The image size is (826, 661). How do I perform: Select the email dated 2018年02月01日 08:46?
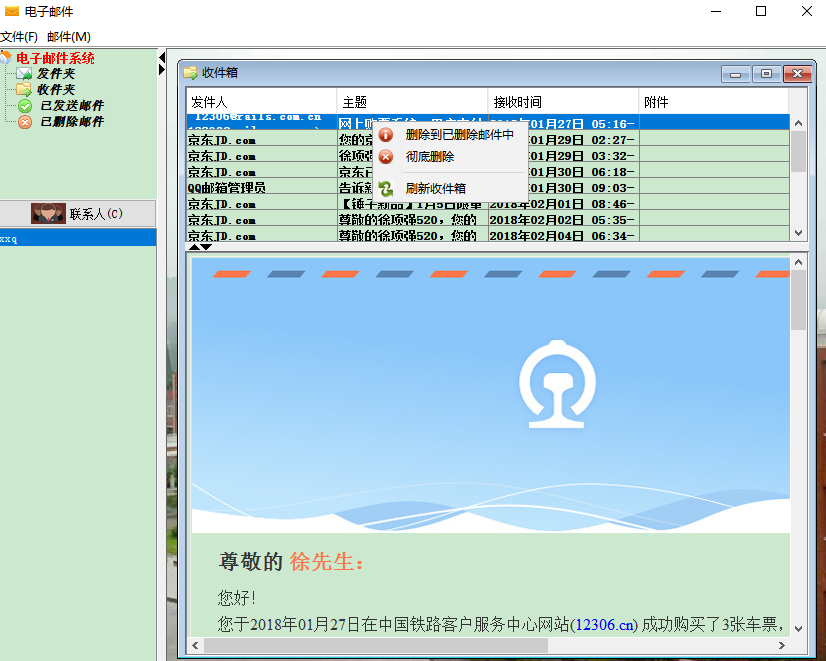click(x=488, y=202)
